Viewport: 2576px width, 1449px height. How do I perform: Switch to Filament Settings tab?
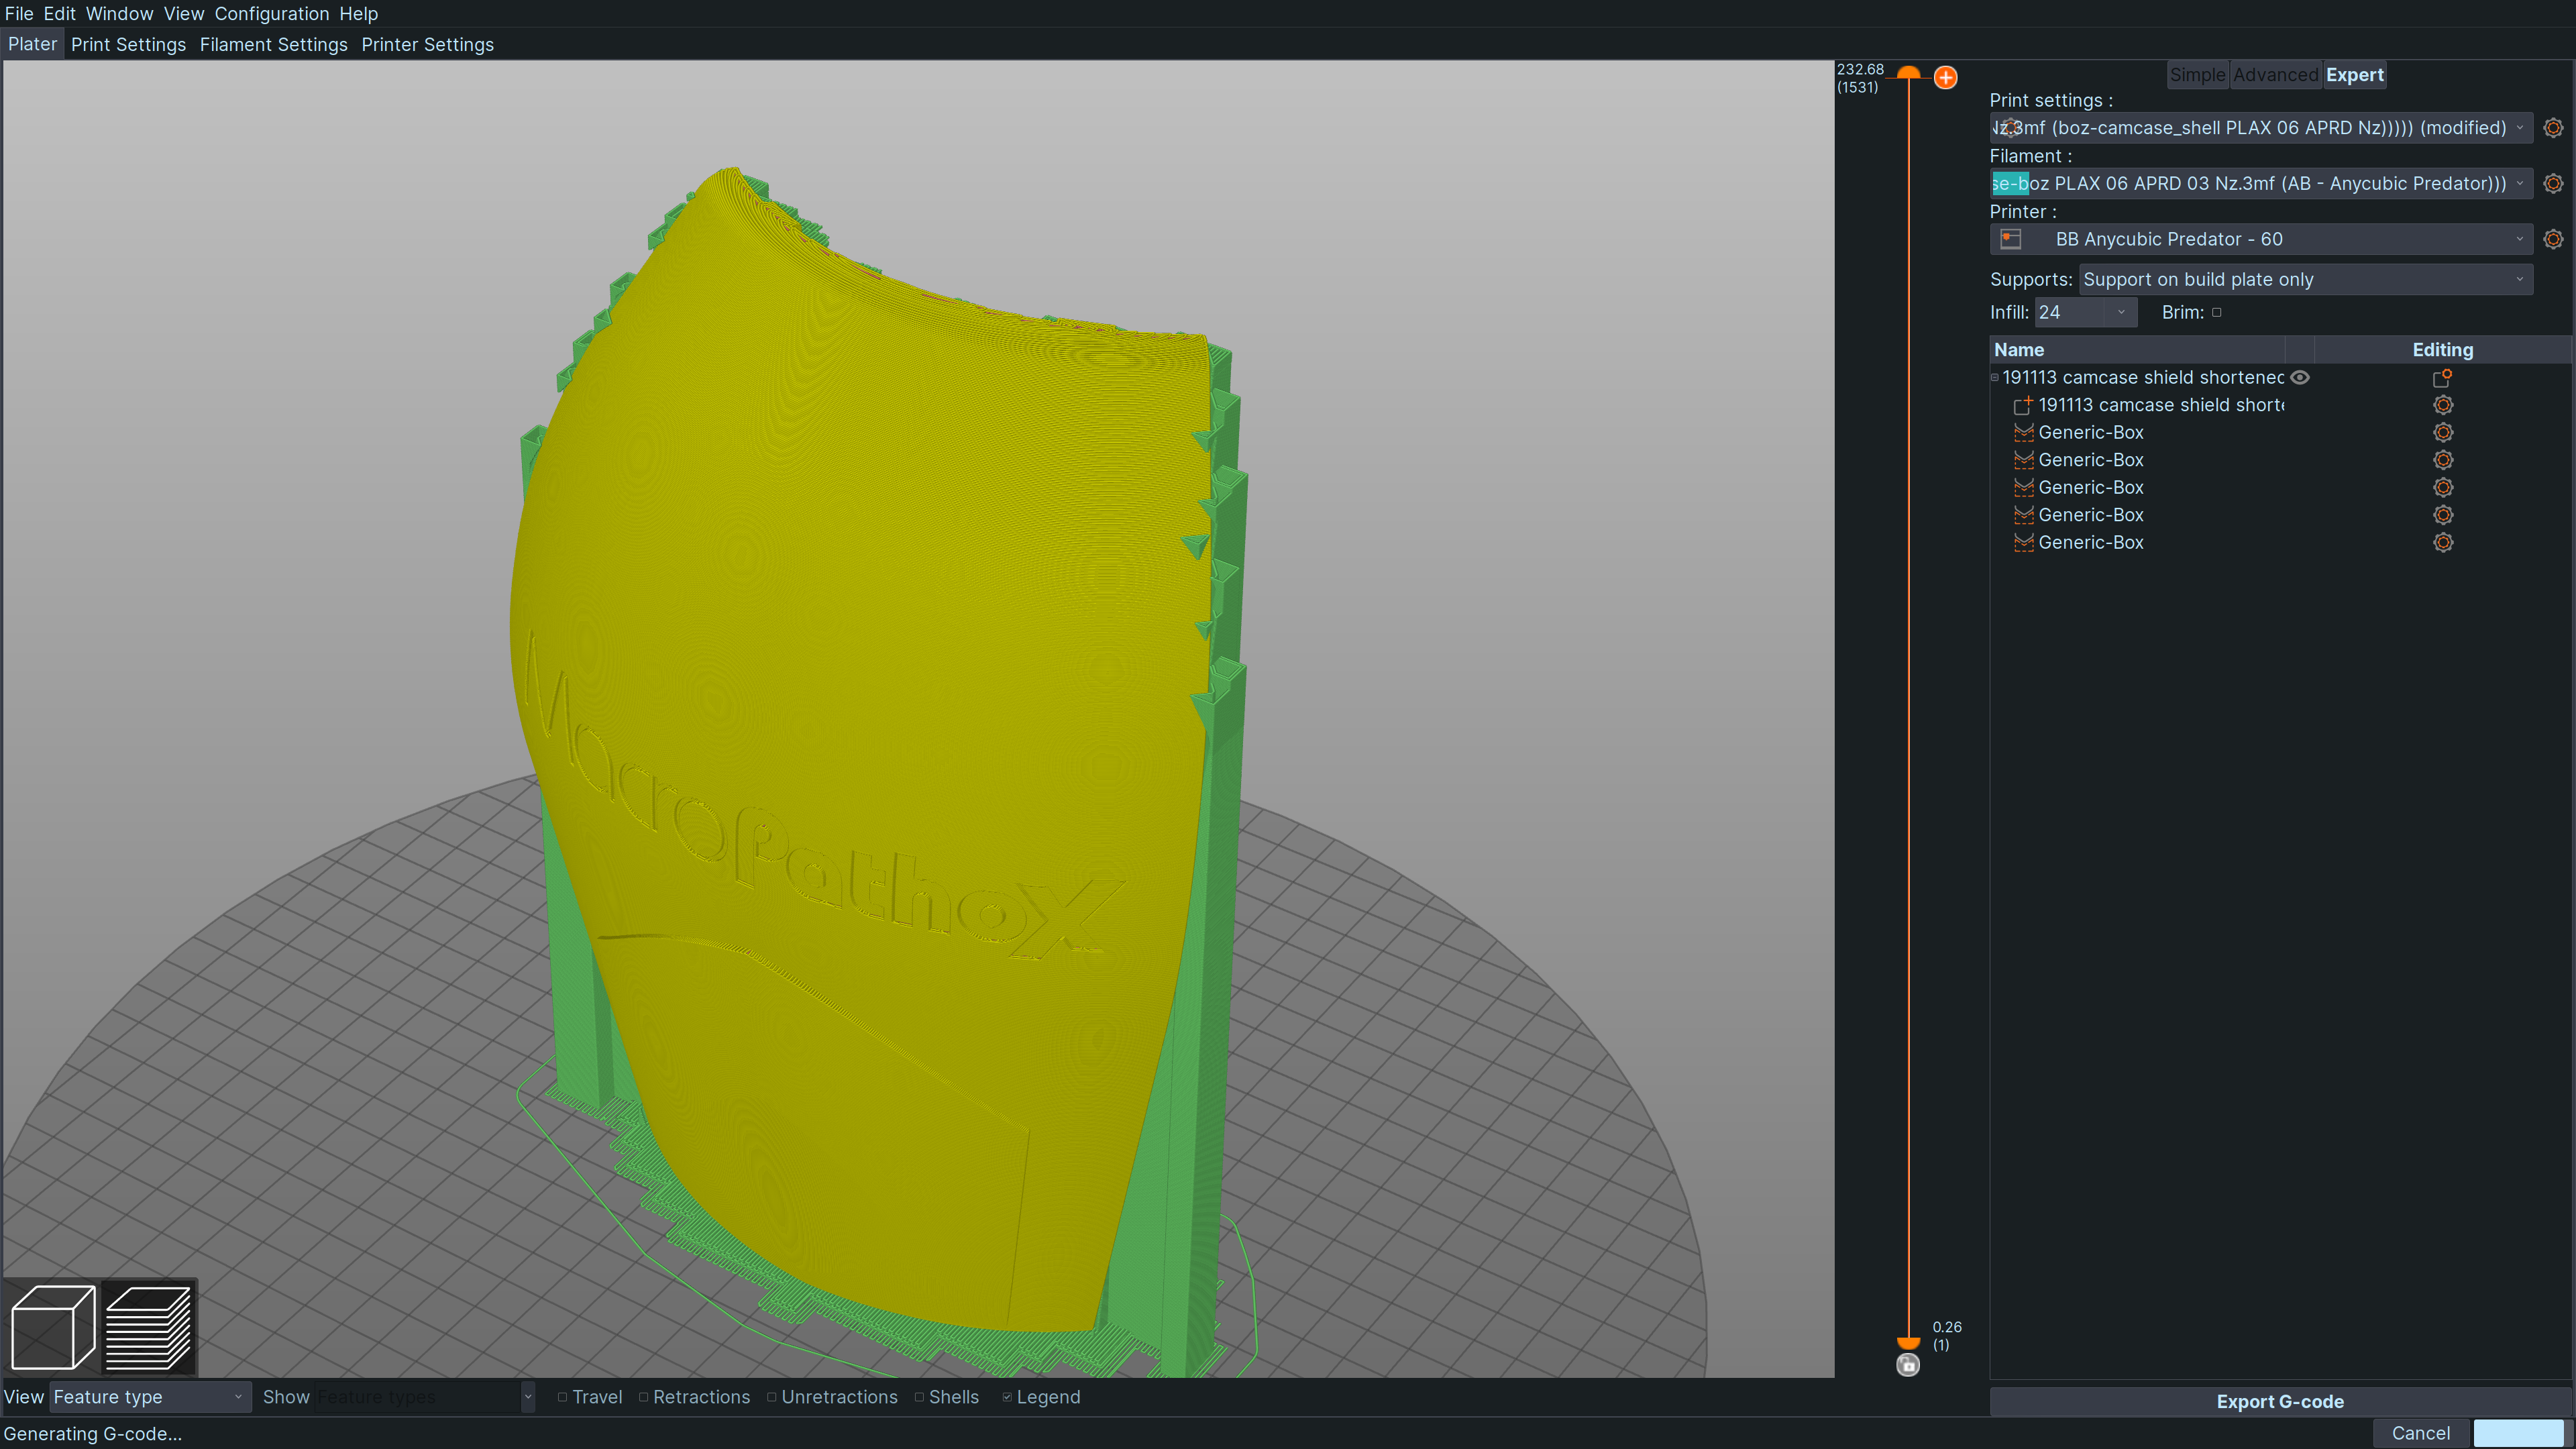coord(273,45)
